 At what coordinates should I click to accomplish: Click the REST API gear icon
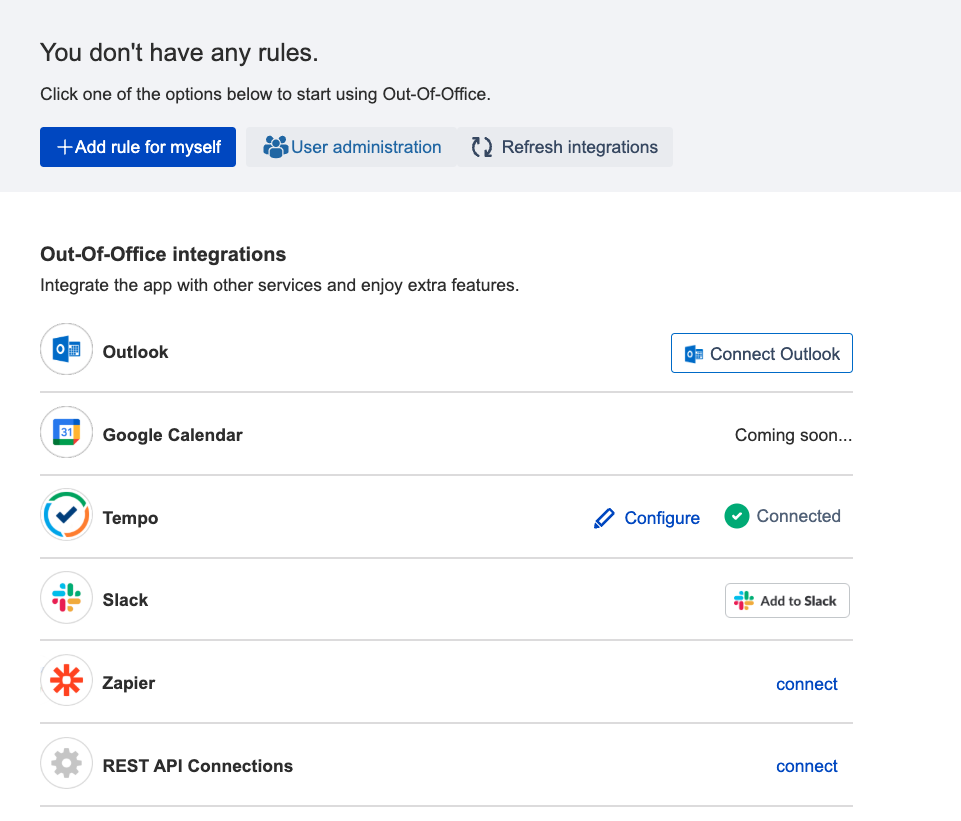point(66,763)
